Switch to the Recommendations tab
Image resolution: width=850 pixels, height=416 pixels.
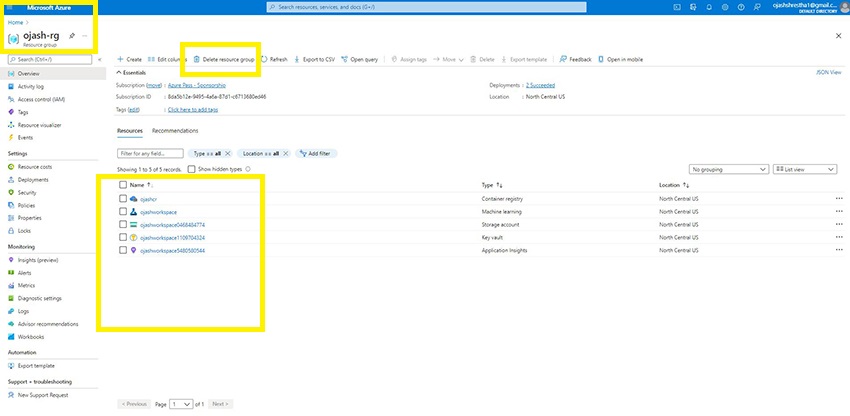(175, 131)
